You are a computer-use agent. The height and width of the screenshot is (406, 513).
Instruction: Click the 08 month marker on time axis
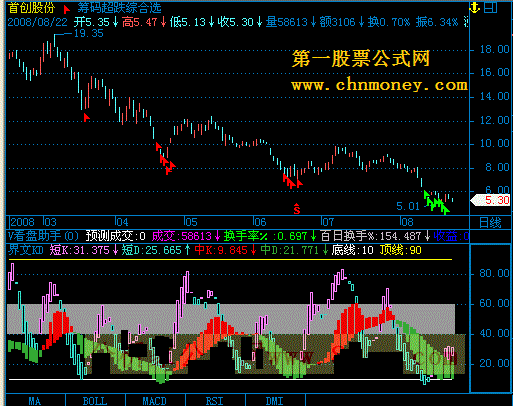407,222
